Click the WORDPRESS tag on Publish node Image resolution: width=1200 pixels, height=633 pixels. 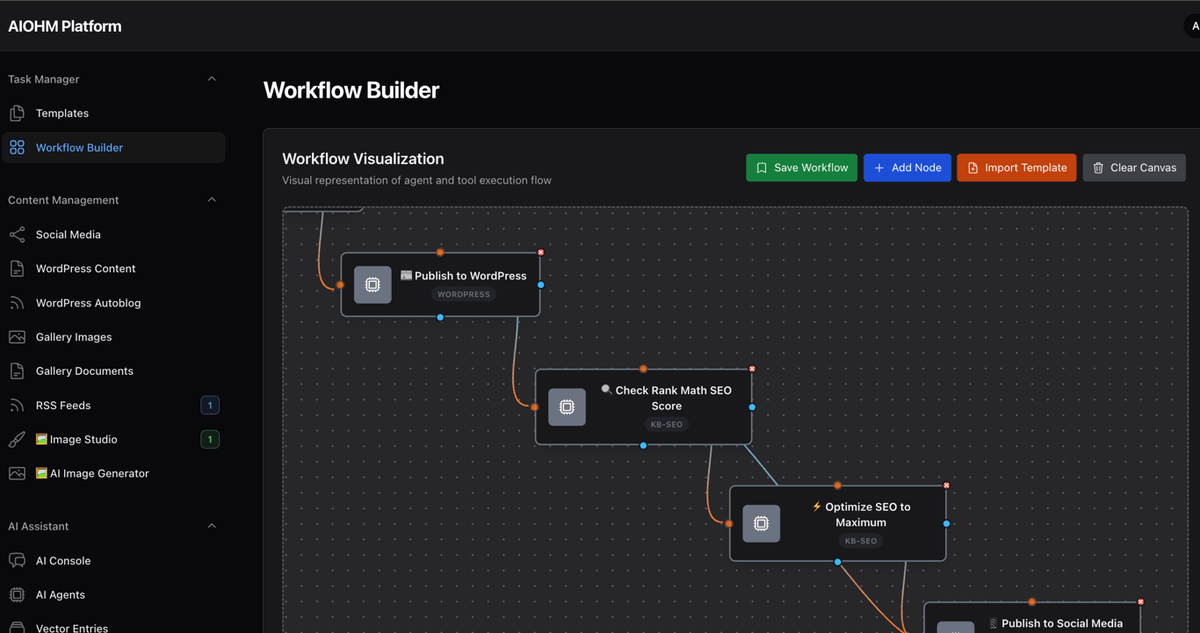[x=463, y=295]
